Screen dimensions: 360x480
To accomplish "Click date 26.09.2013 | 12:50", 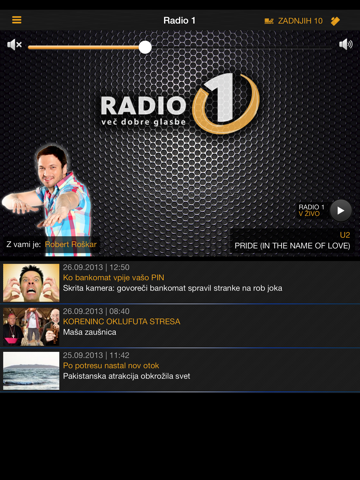I will 96,267.
